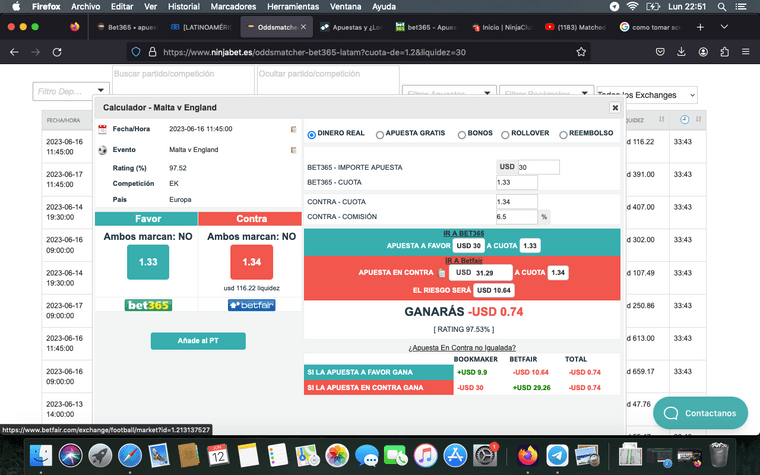Switch to the como tomar scr Google tab
Image resolution: width=760 pixels, height=475 pixels.
[x=650, y=27]
